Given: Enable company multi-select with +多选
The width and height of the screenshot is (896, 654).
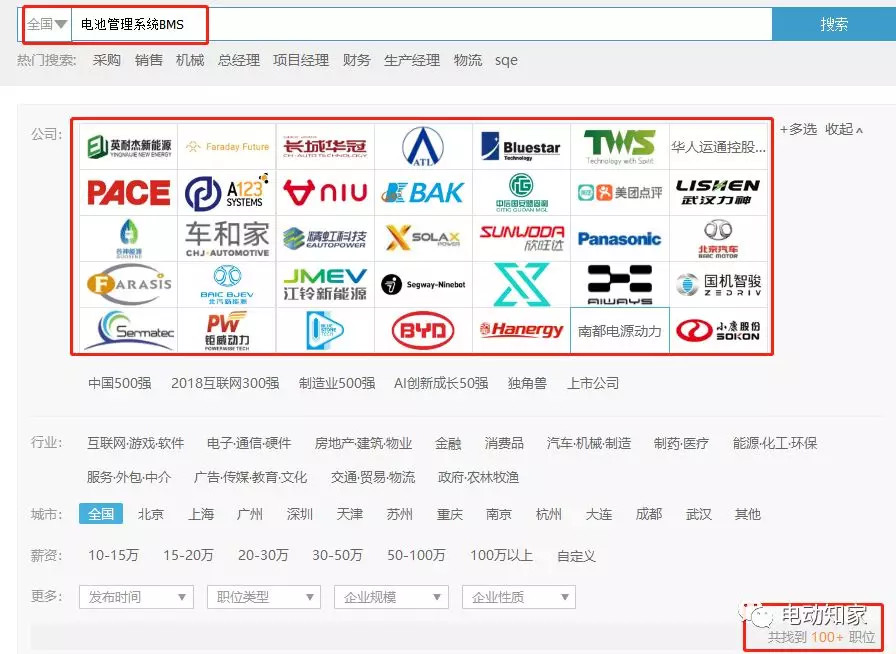Looking at the screenshot, I should 798,129.
